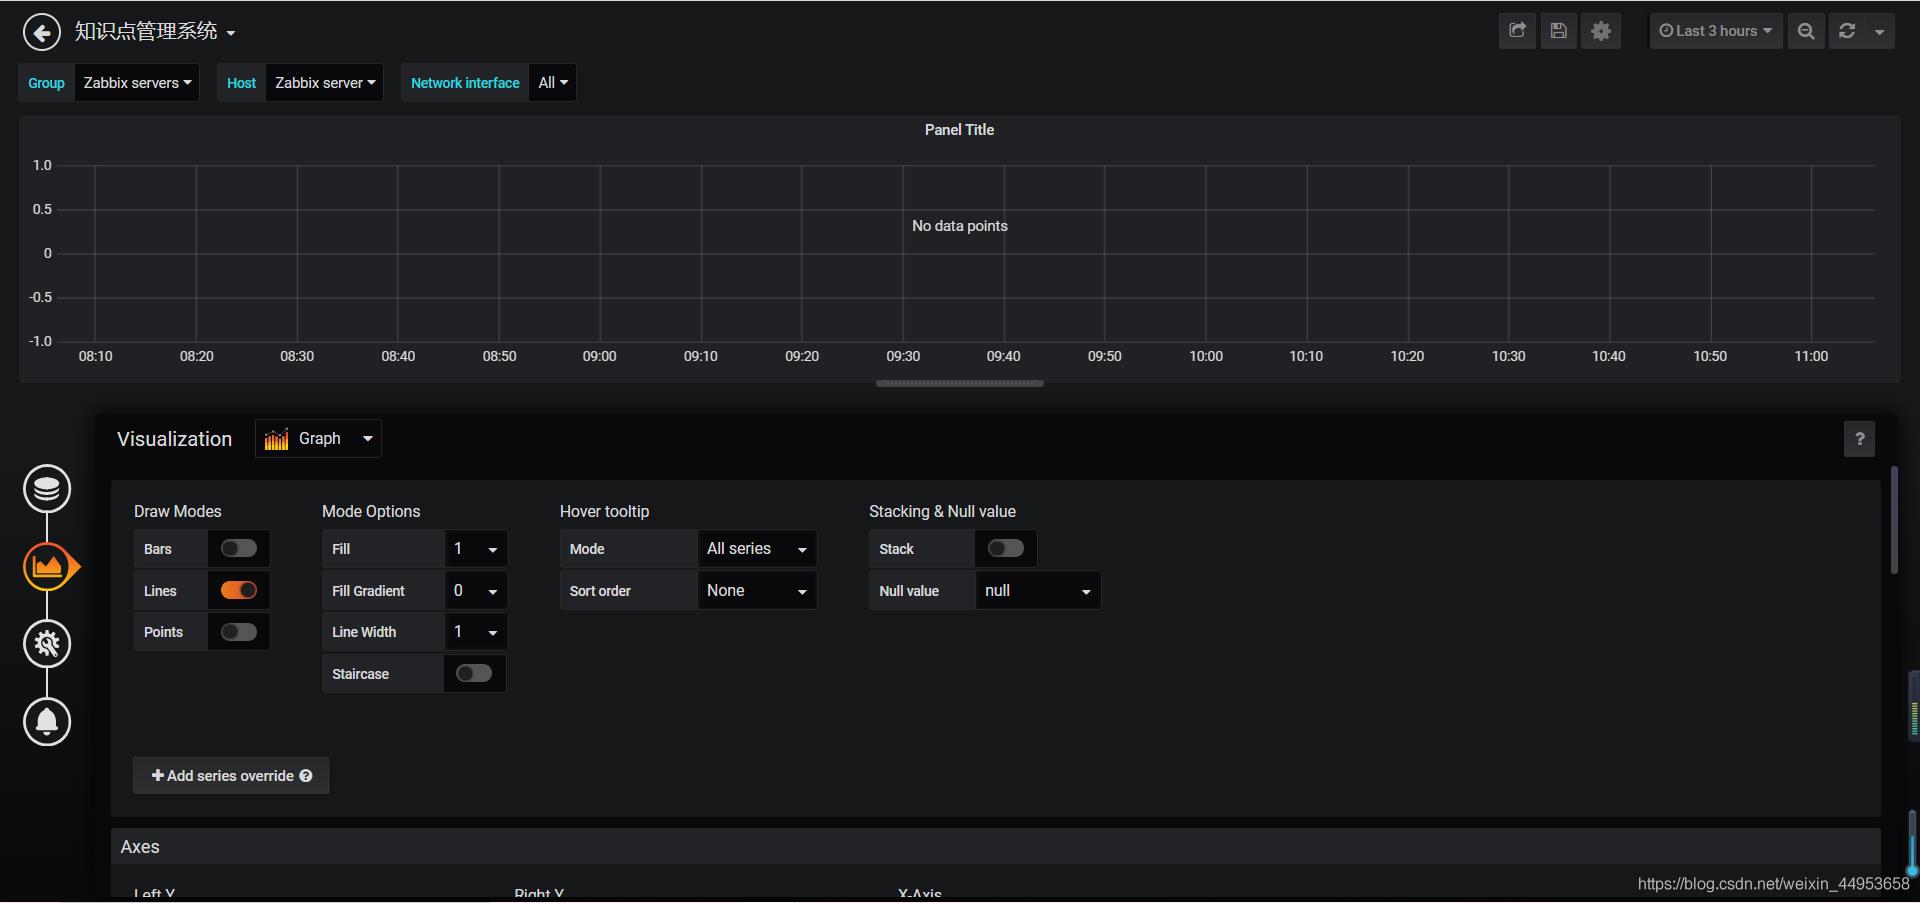
Task: Go back using the arrow icon
Action: (x=41, y=32)
